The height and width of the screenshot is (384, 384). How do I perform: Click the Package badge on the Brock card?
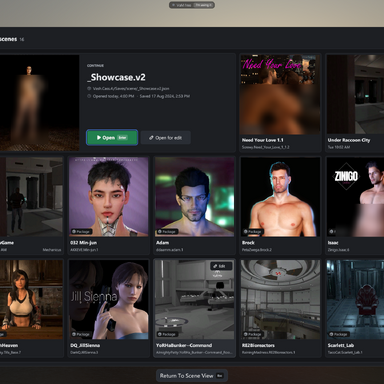click(x=253, y=231)
